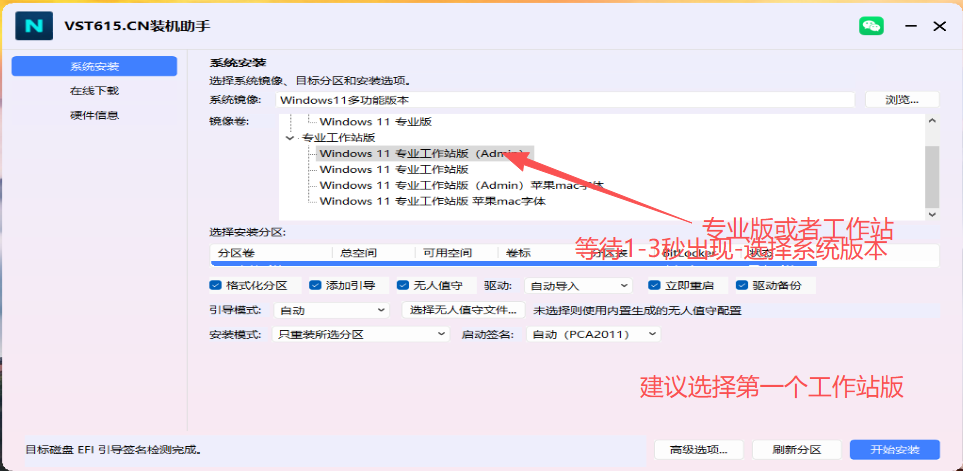963x471 pixels.
Task: Click 选择无人值守文件... button
Action: (x=464, y=310)
